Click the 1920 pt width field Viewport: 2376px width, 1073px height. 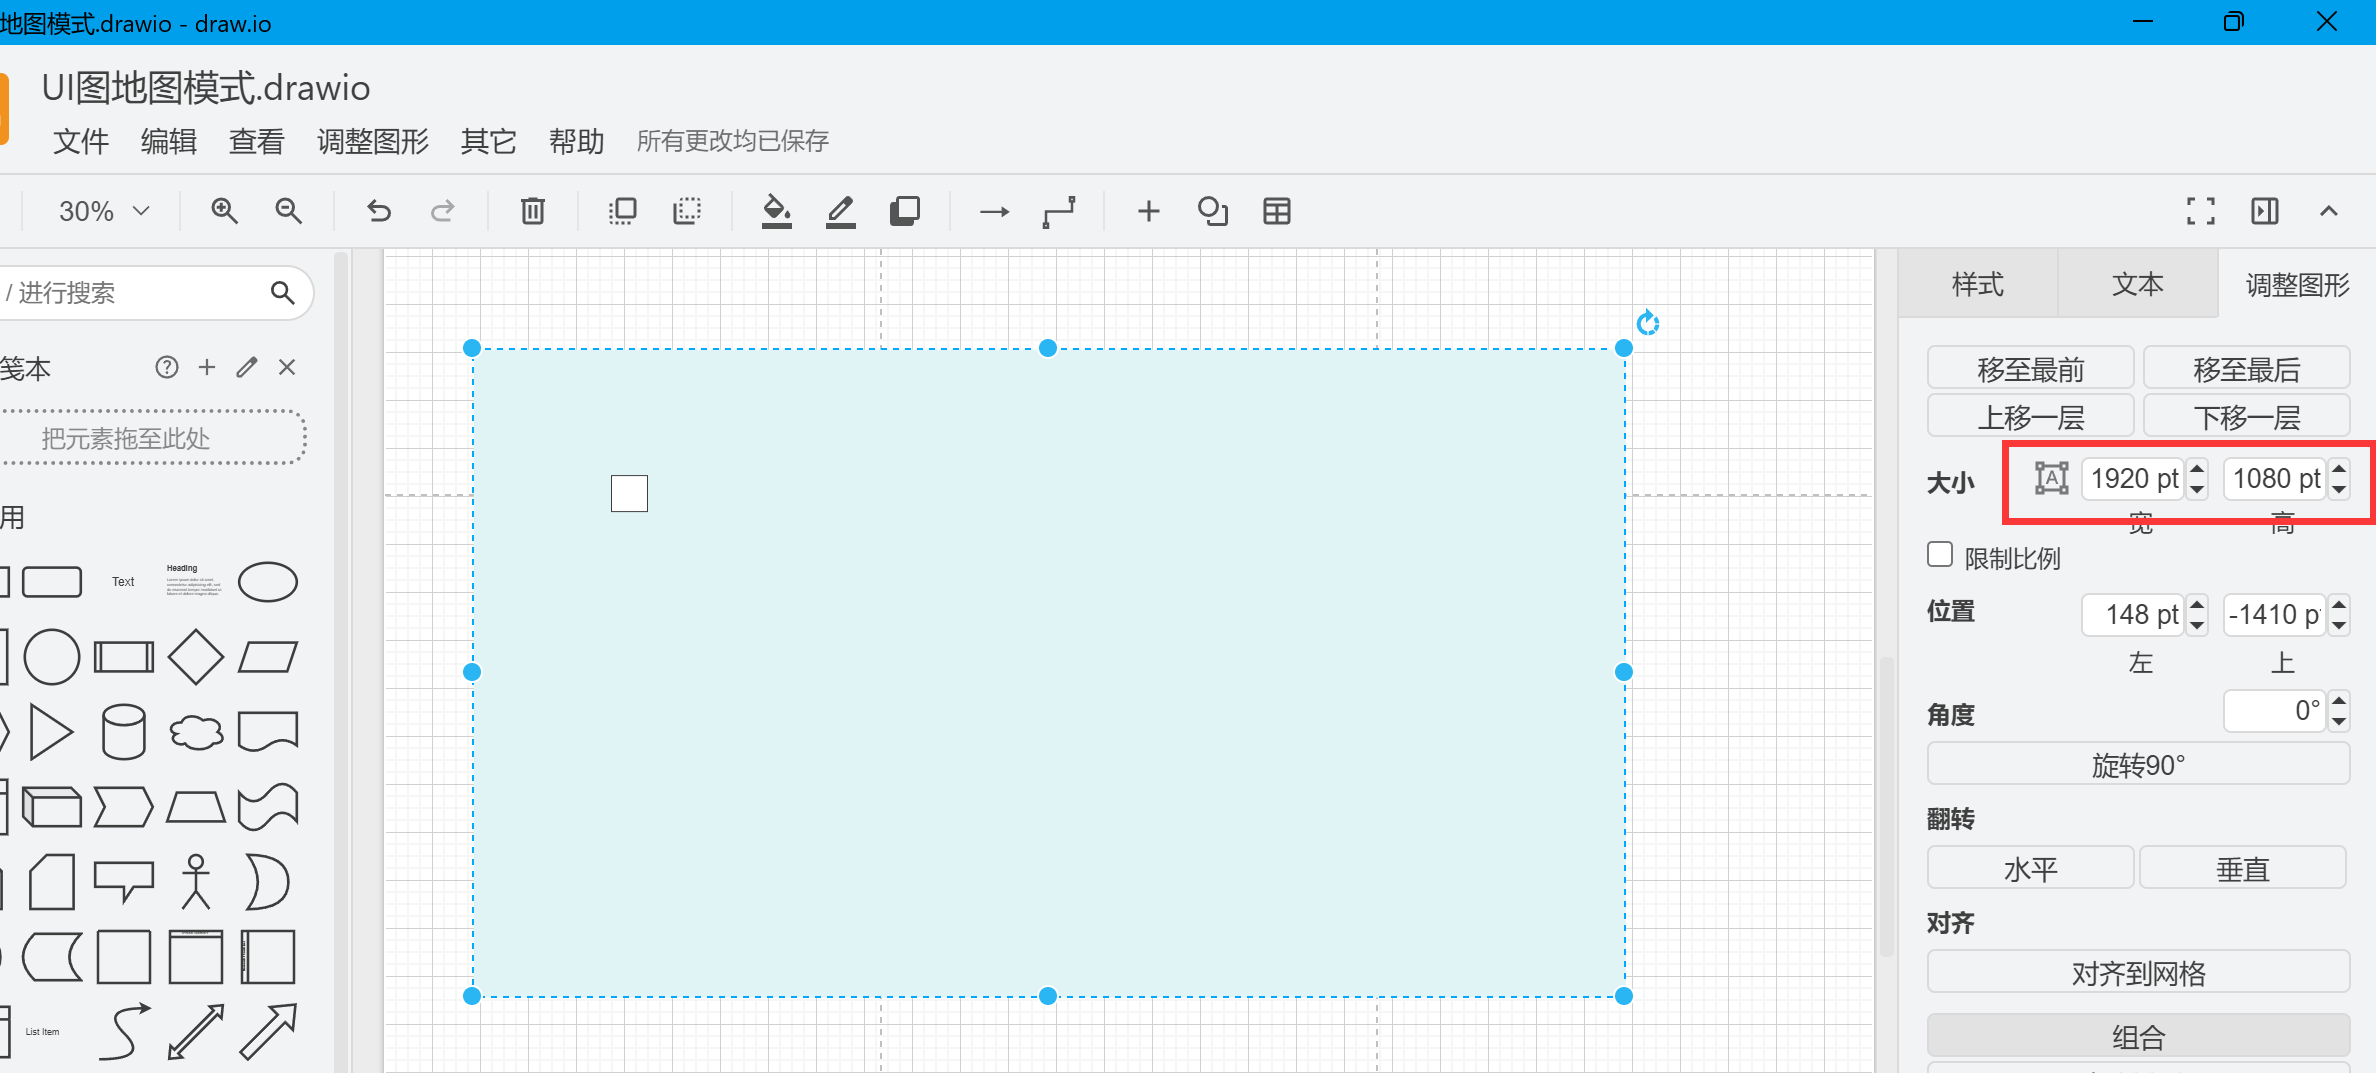(2134, 478)
